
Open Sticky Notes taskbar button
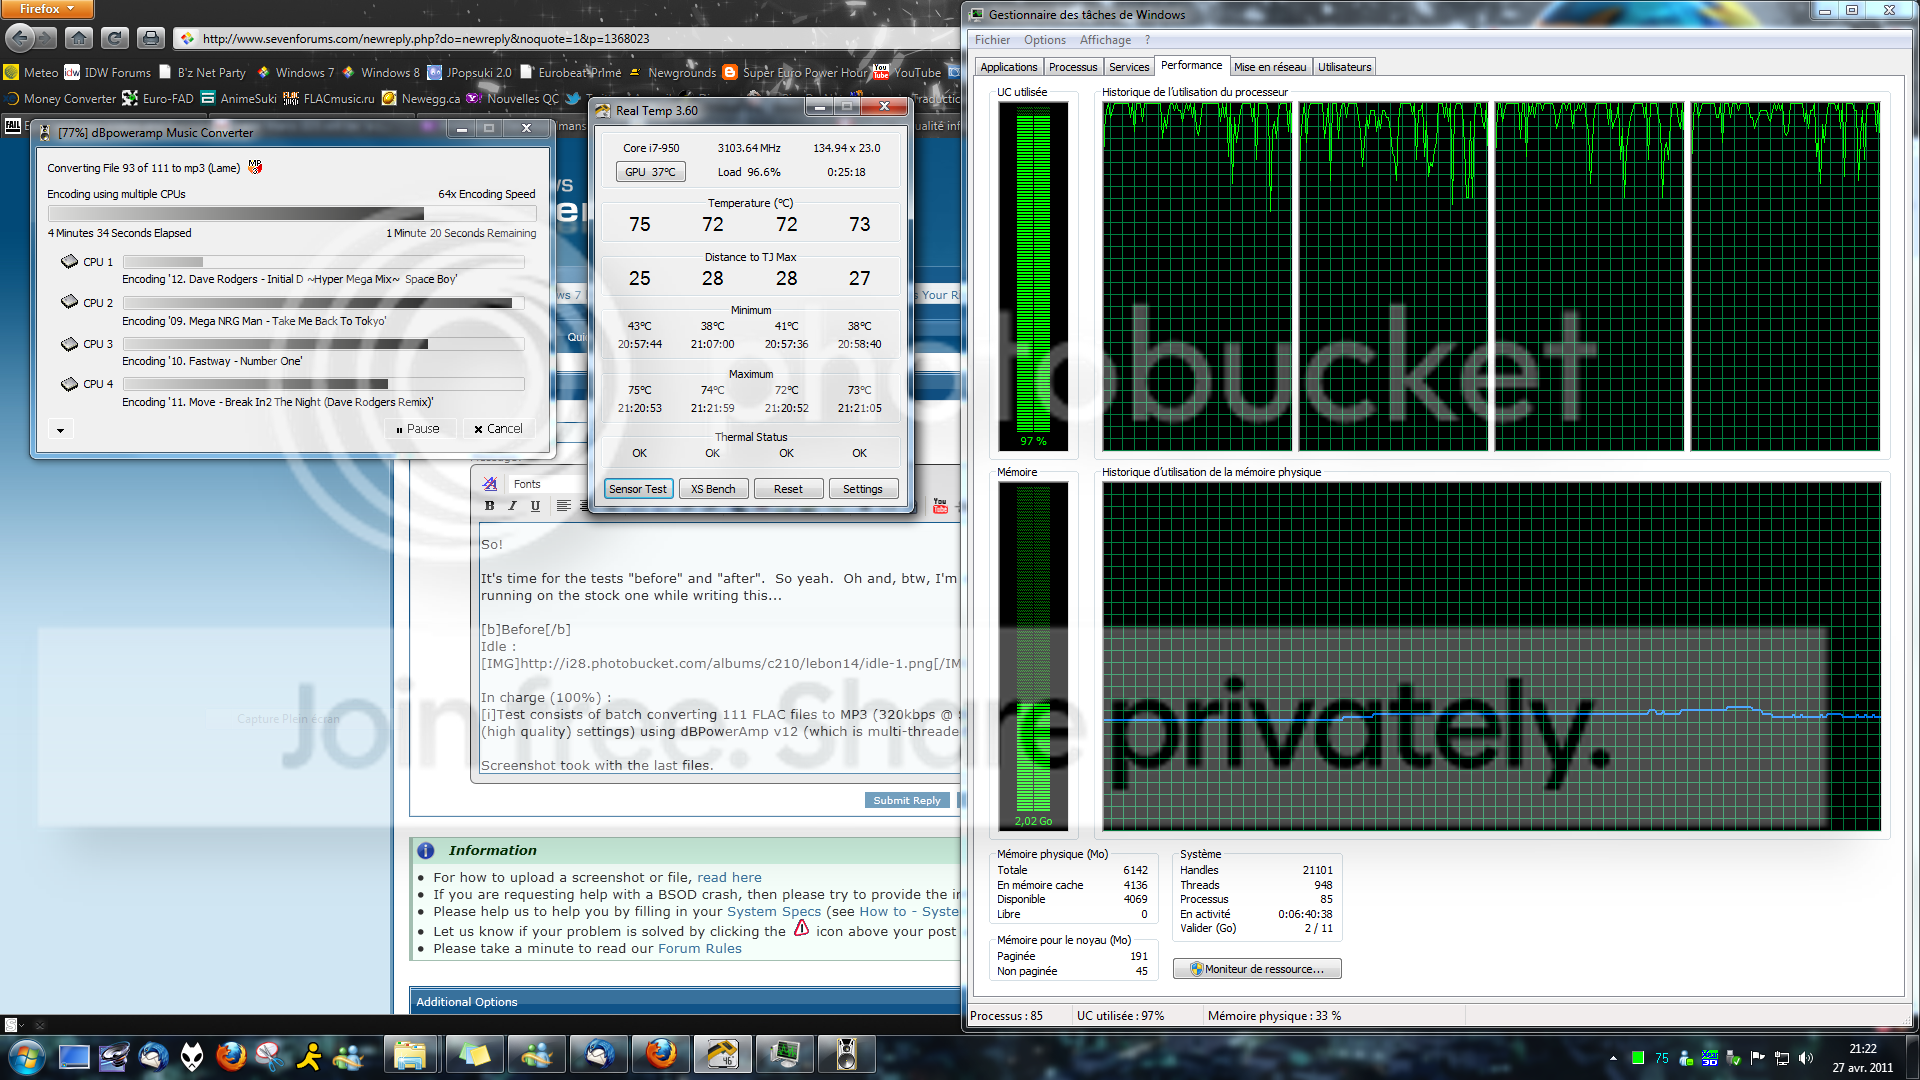click(474, 1056)
